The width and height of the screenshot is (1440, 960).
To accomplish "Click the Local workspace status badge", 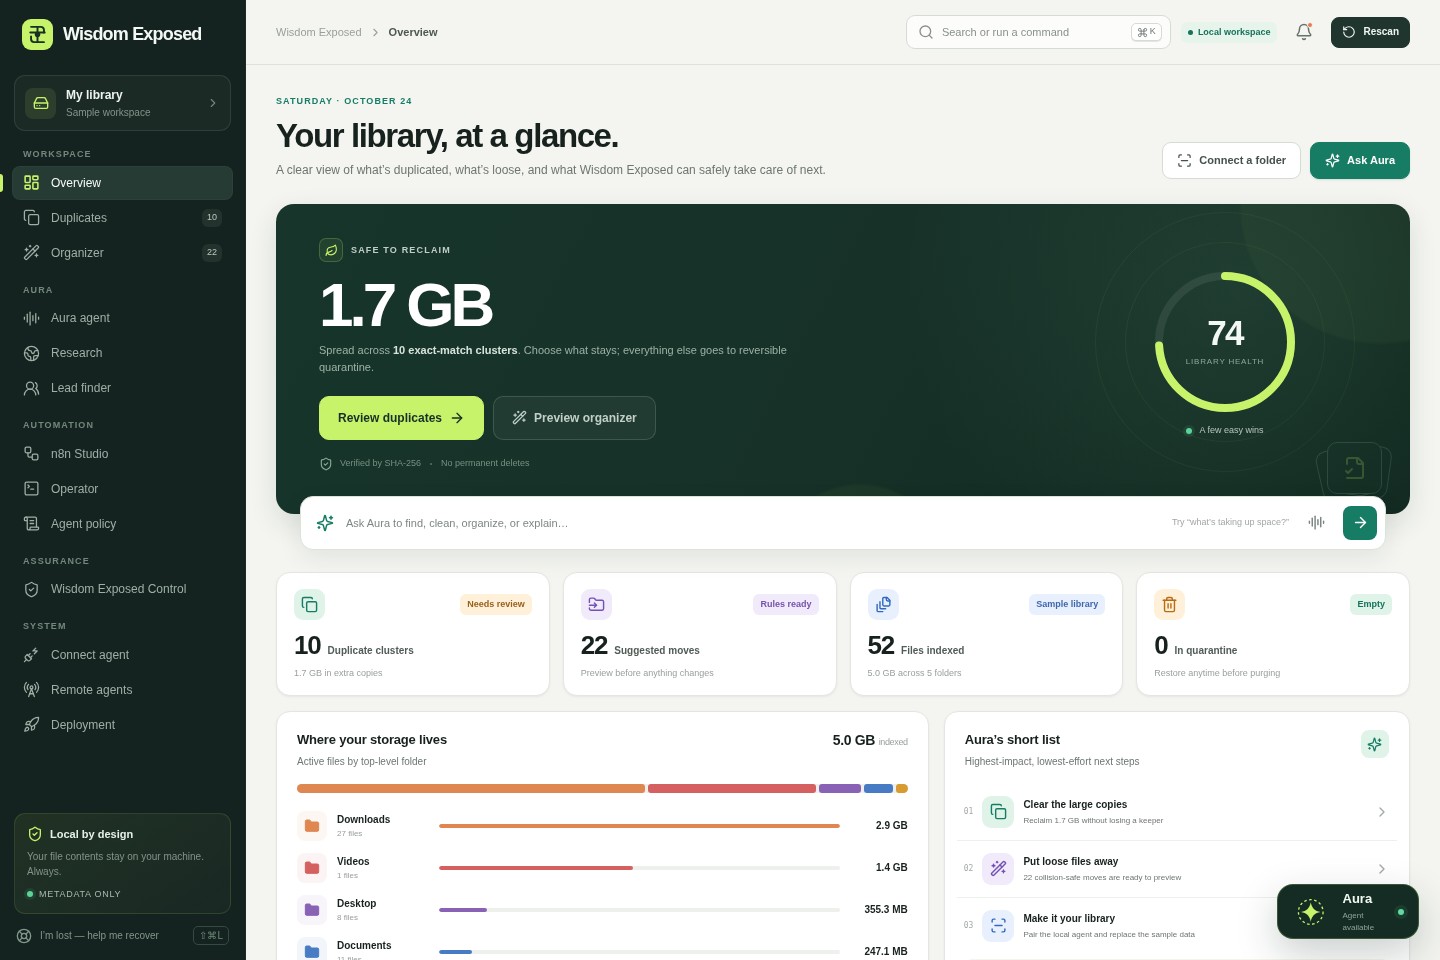I will pos(1229,32).
